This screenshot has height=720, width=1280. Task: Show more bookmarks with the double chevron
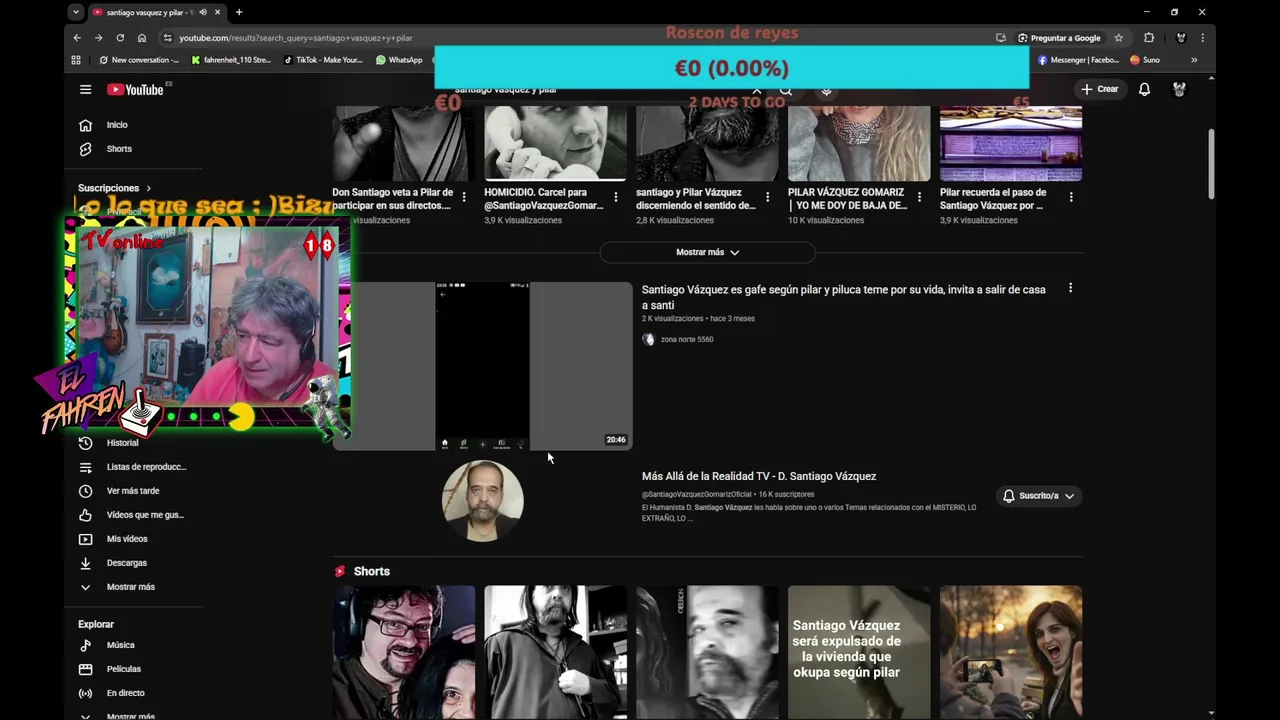coord(1194,60)
